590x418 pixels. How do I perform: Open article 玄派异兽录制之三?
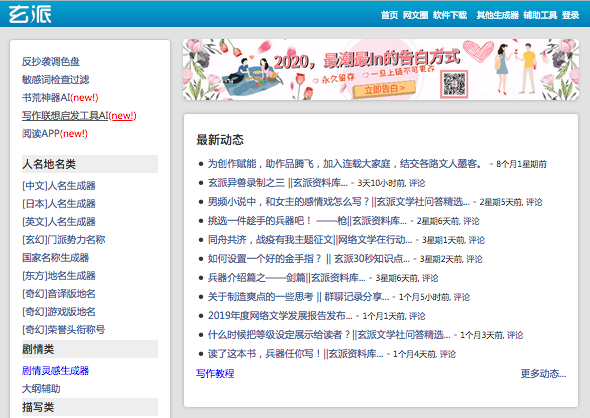278,183
